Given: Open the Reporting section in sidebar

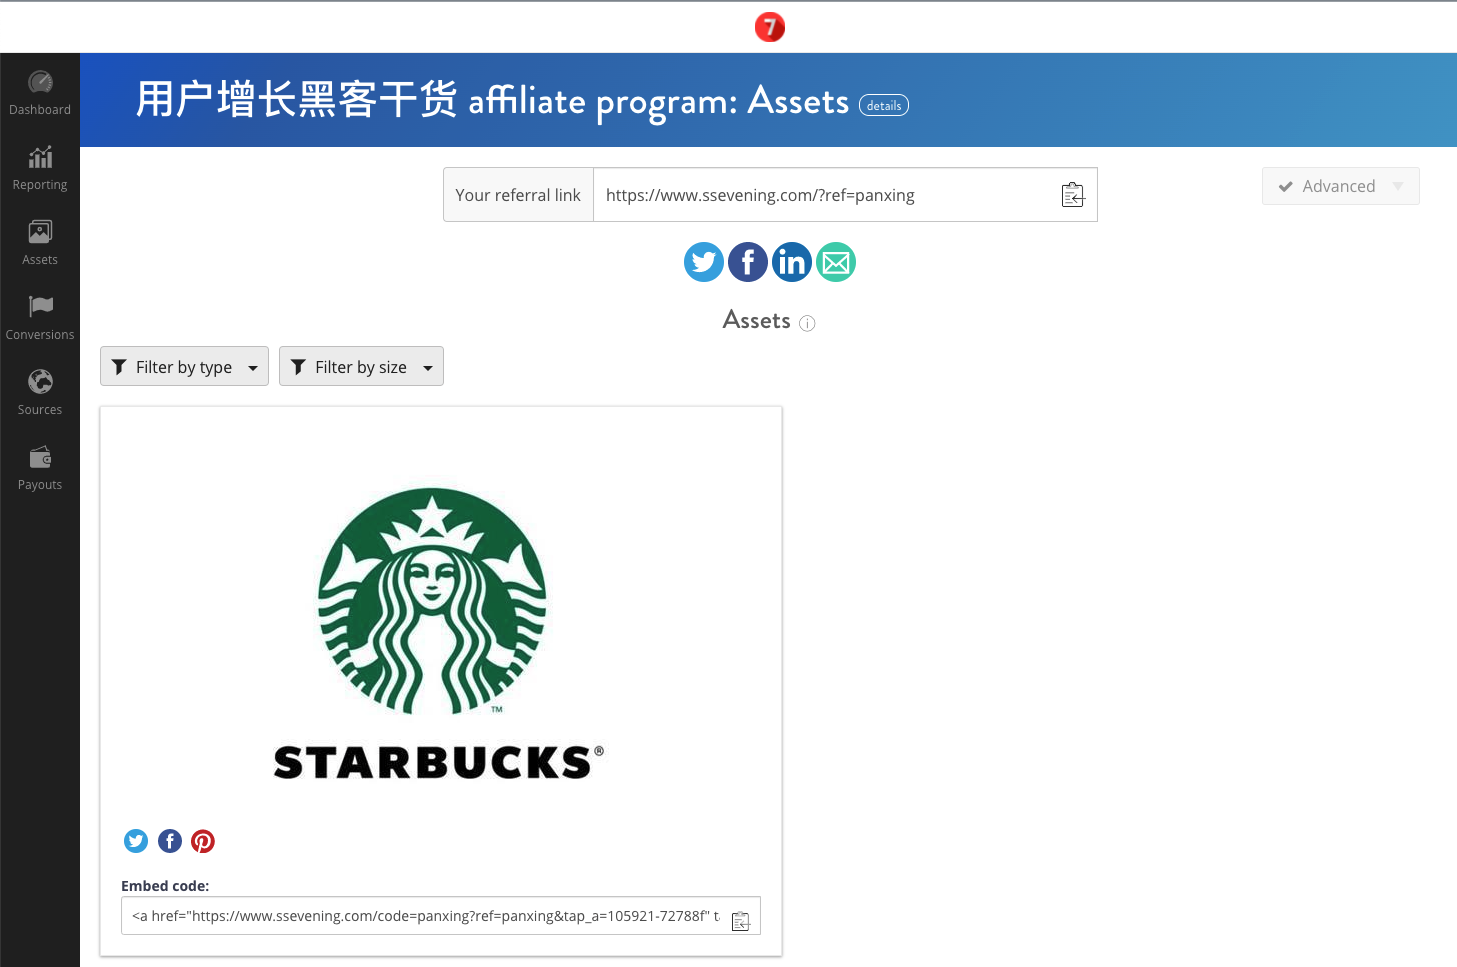Looking at the screenshot, I should (x=40, y=168).
